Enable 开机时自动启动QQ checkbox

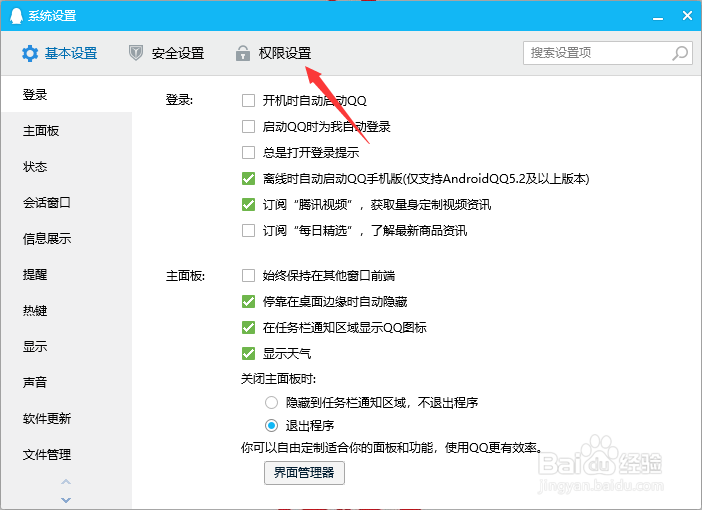tap(248, 100)
